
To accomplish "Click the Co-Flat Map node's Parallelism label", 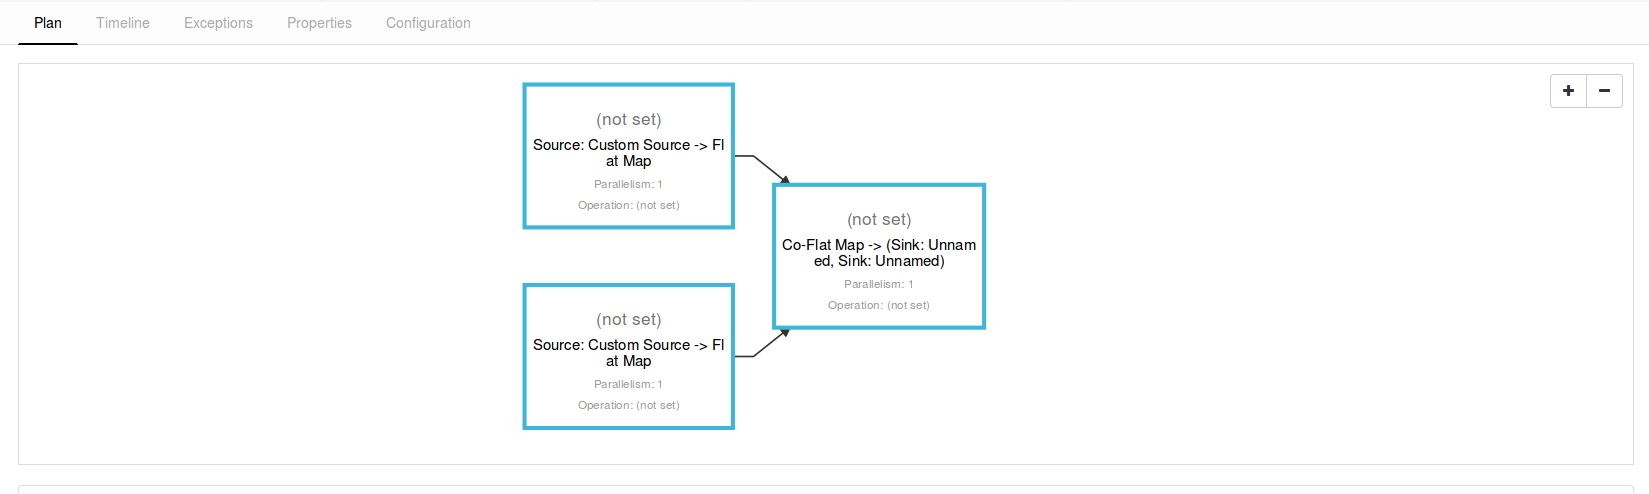I will pos(879,284).
